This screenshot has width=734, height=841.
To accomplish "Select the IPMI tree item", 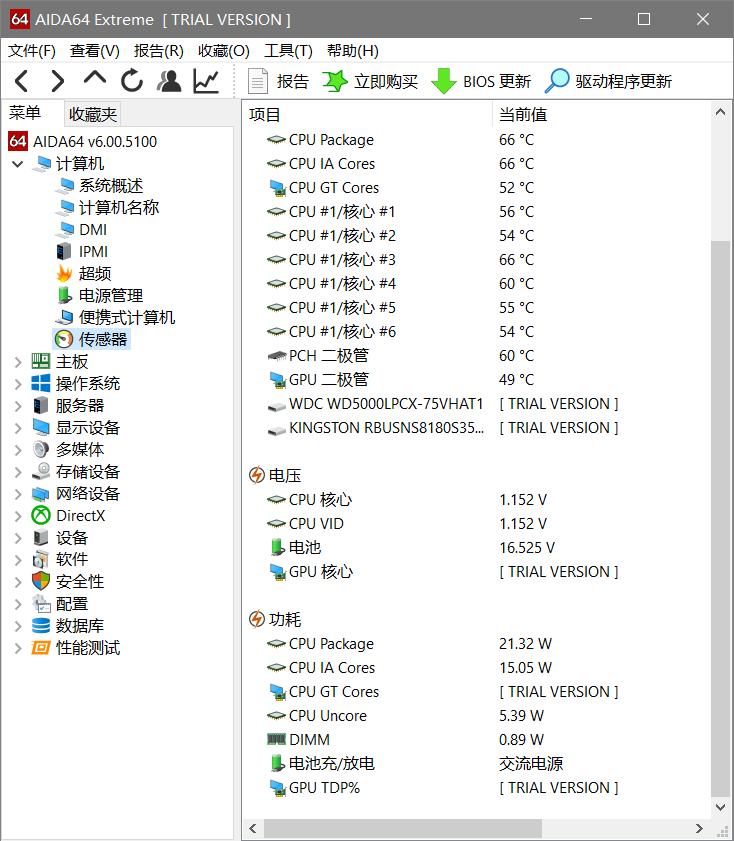I will 93,252.
